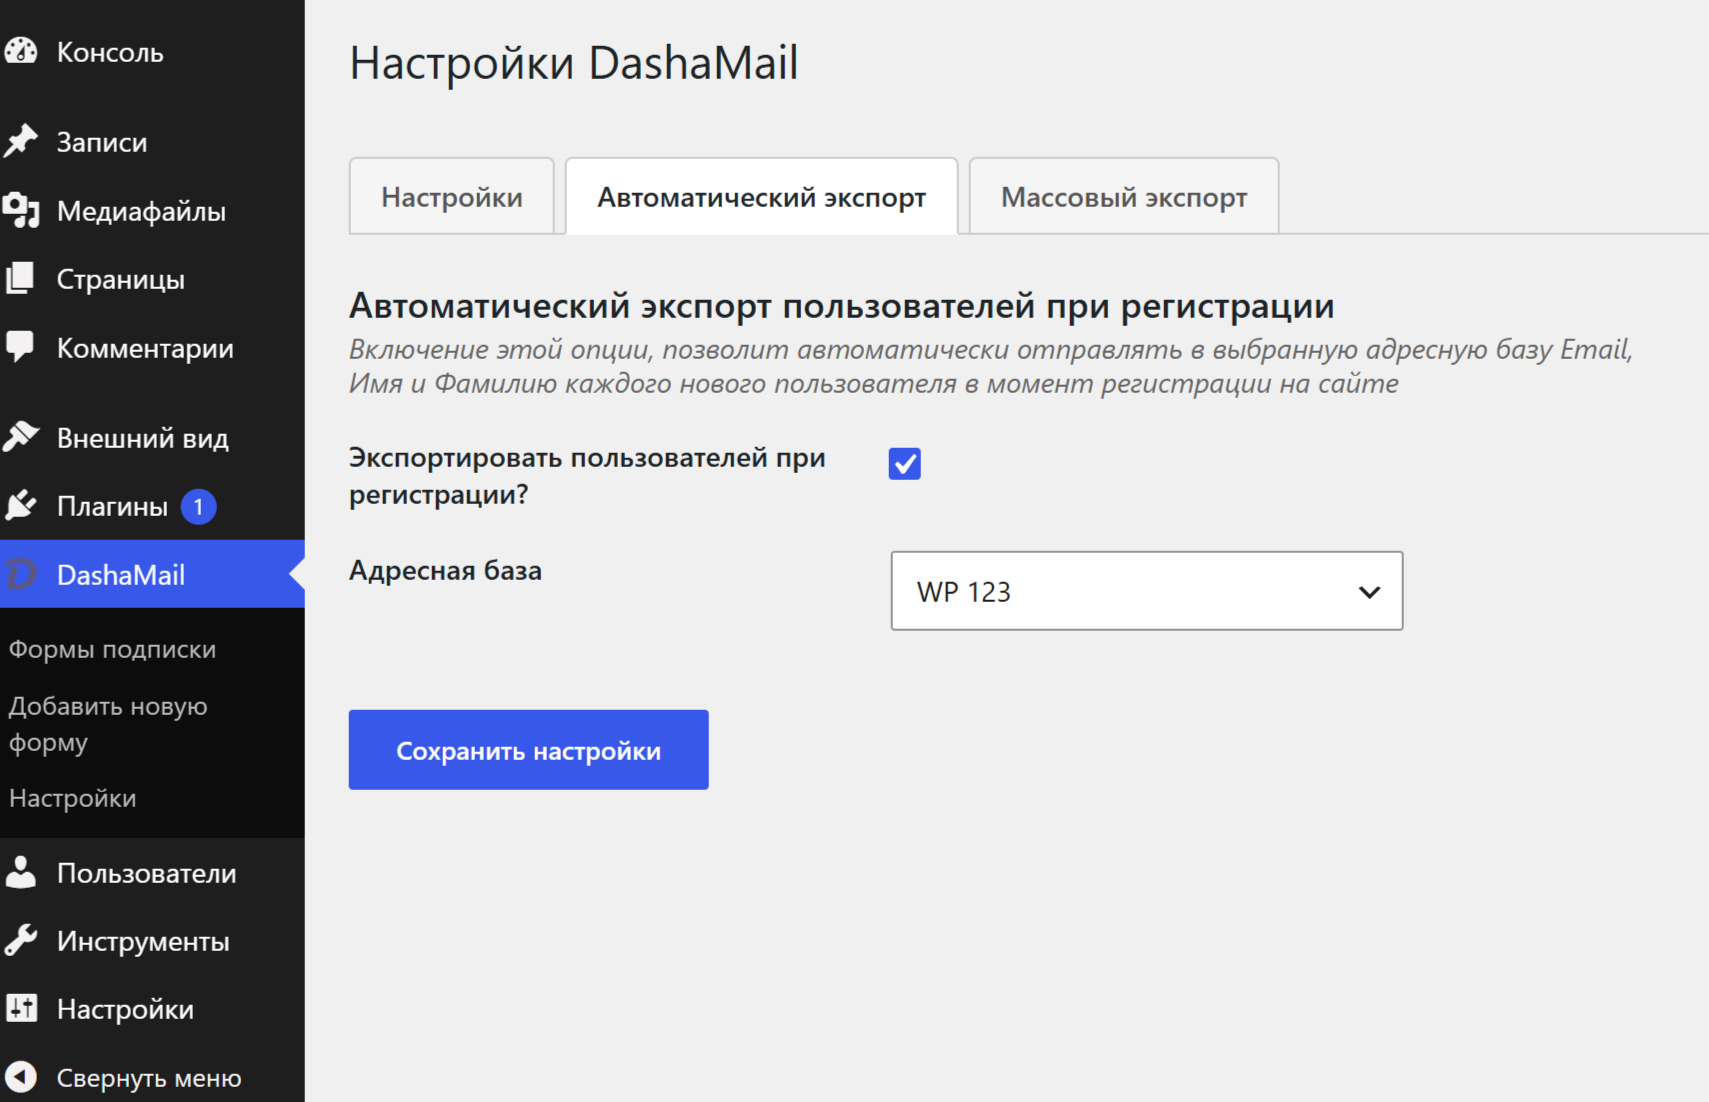Click the Настройки DashaMail page heading

tap(574, 63)
